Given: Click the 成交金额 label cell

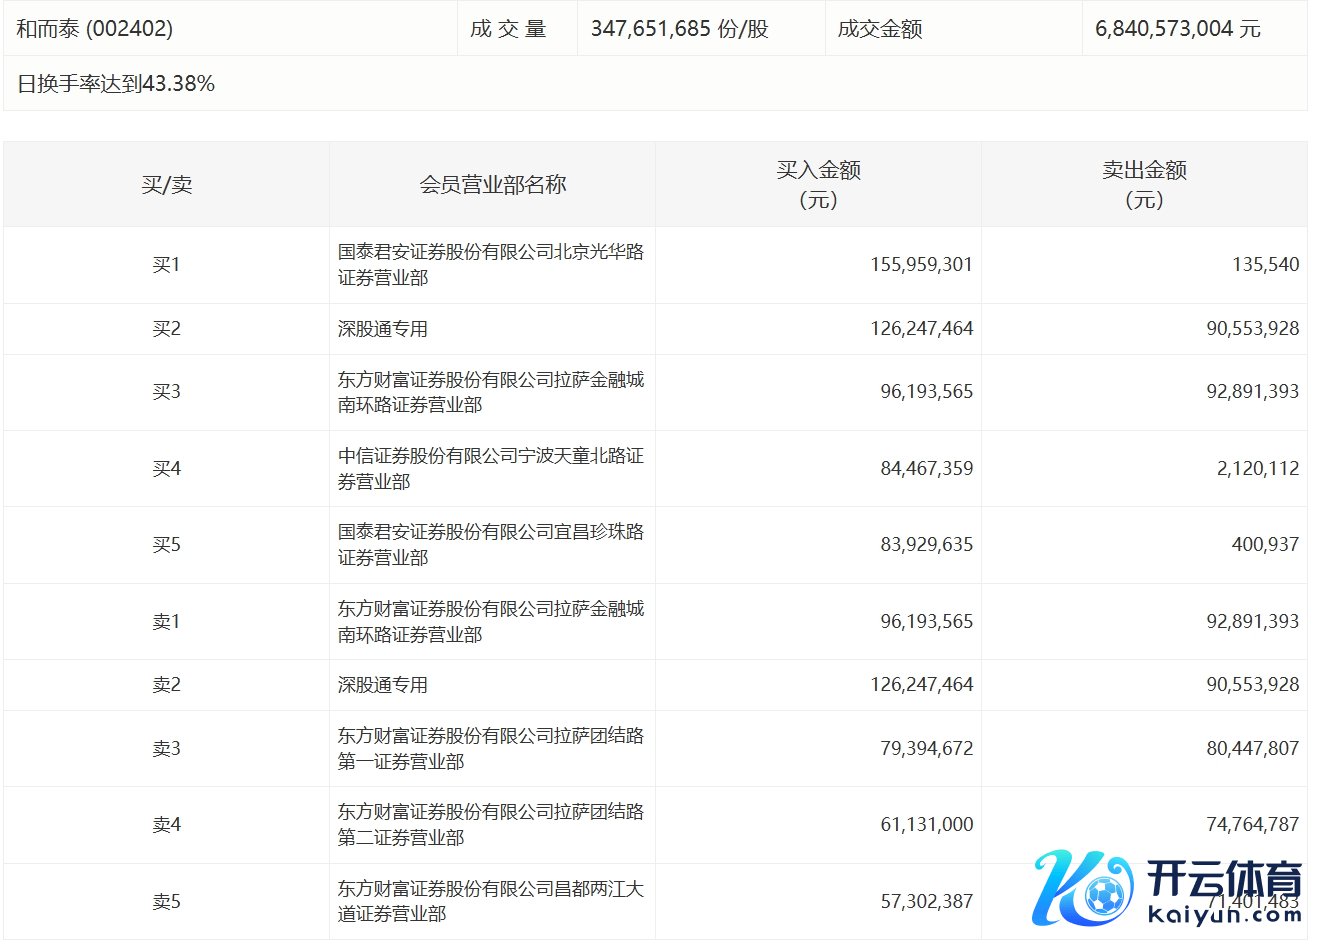Looking at the screenshot, I should [x=880, y=29].
